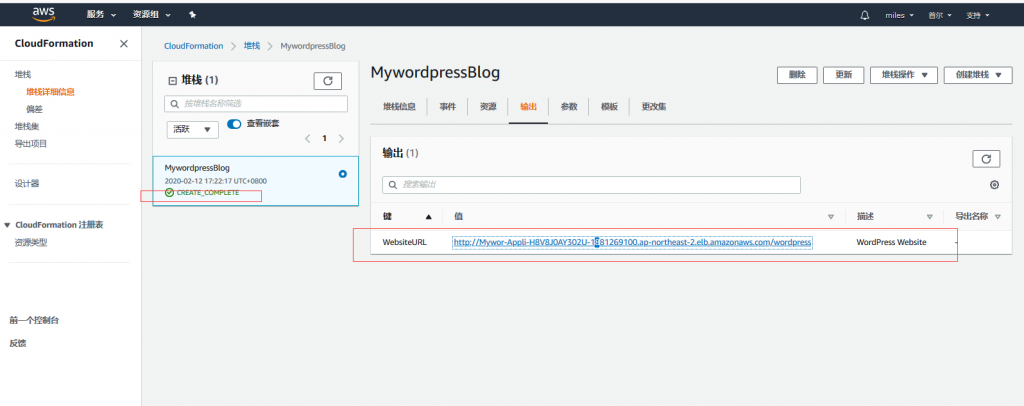Image resolution: width=1024 pixels, height=406 pixels.
Task: Open the miles account dropdown
Action: [x=899, y=15]
